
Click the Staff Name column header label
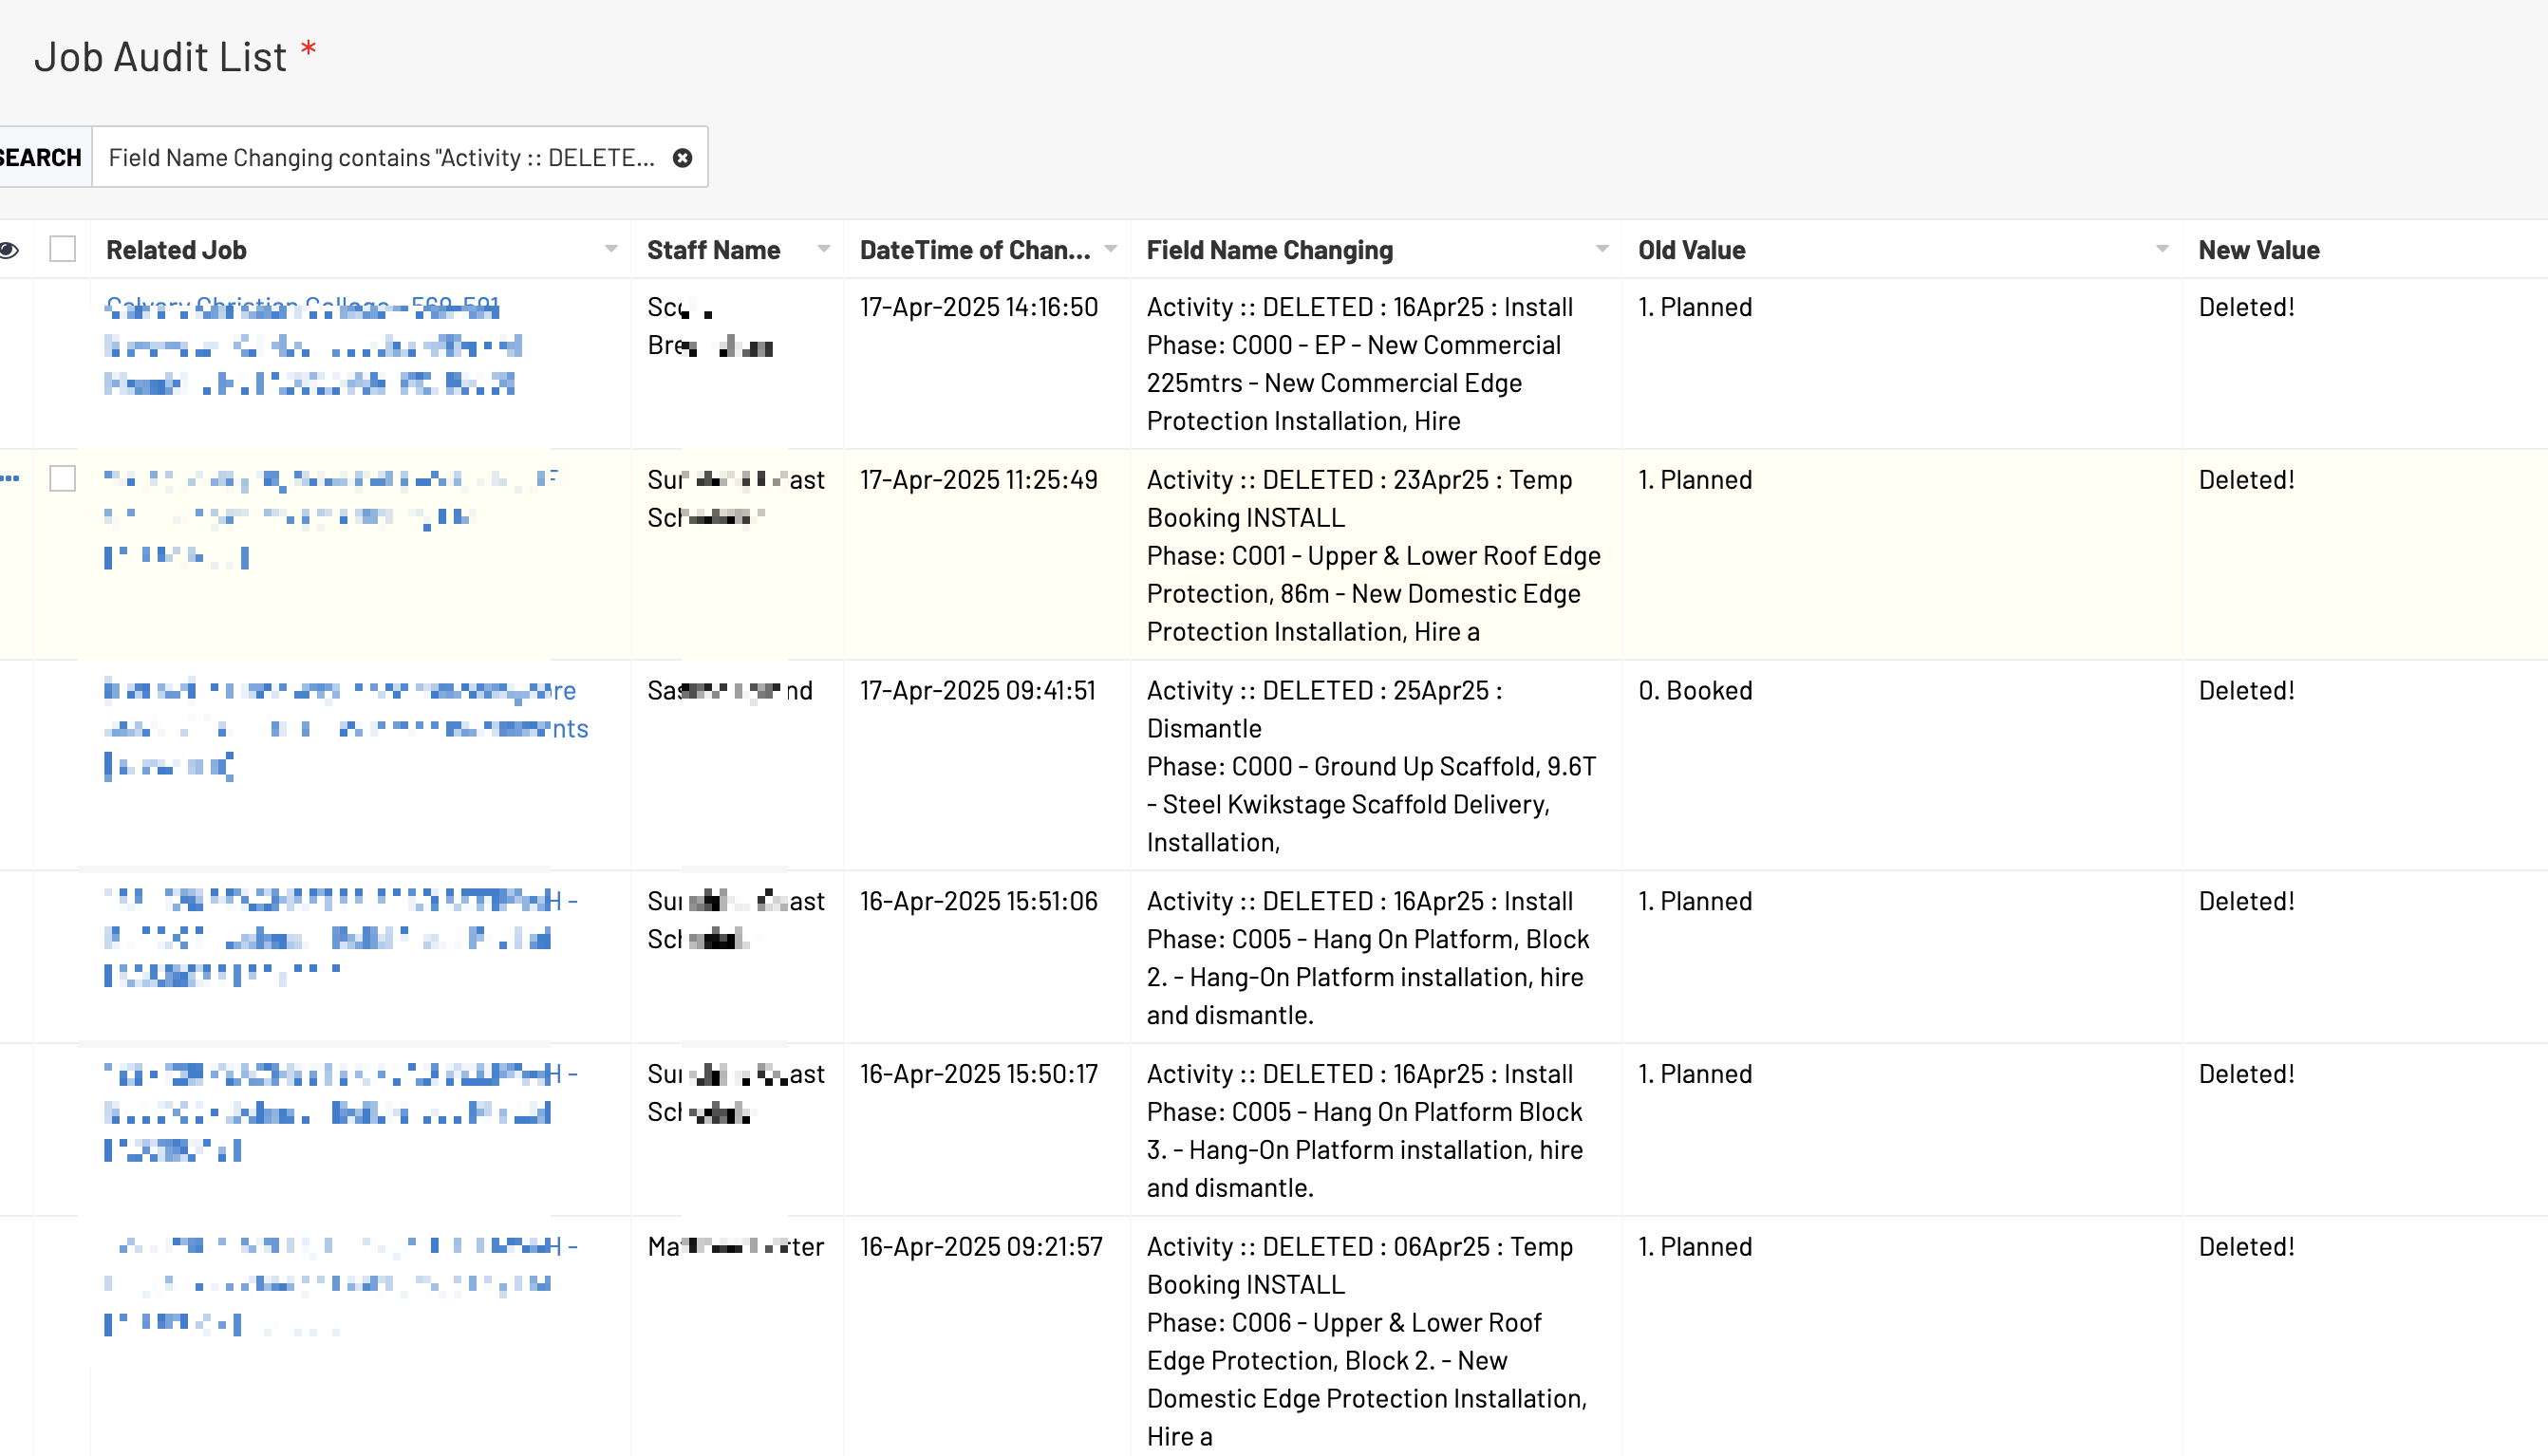coord(713,250)
